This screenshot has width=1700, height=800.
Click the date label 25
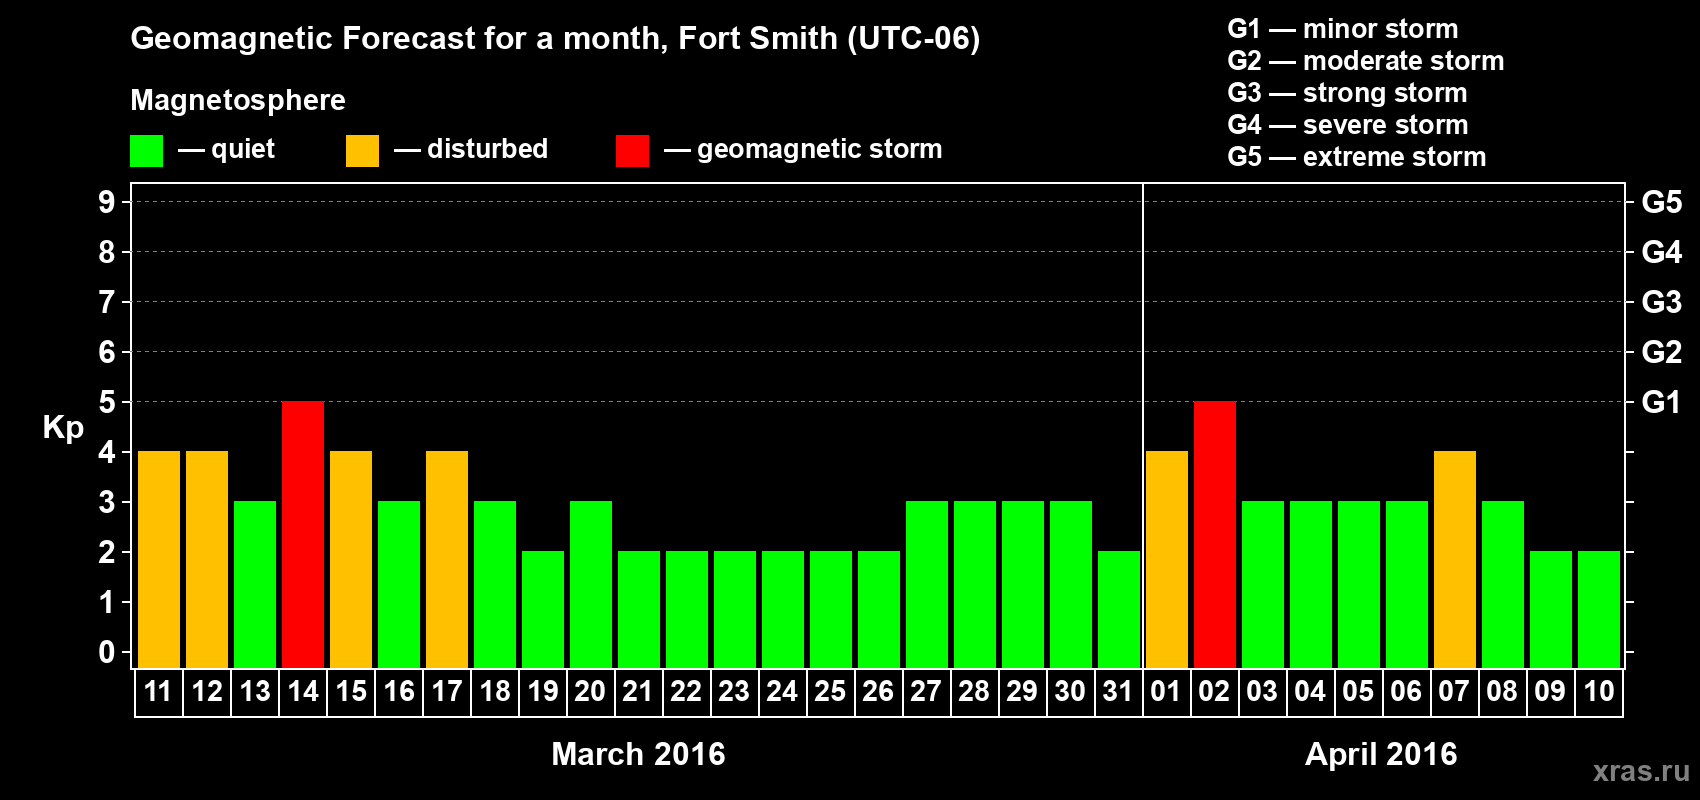pos(831,691)
